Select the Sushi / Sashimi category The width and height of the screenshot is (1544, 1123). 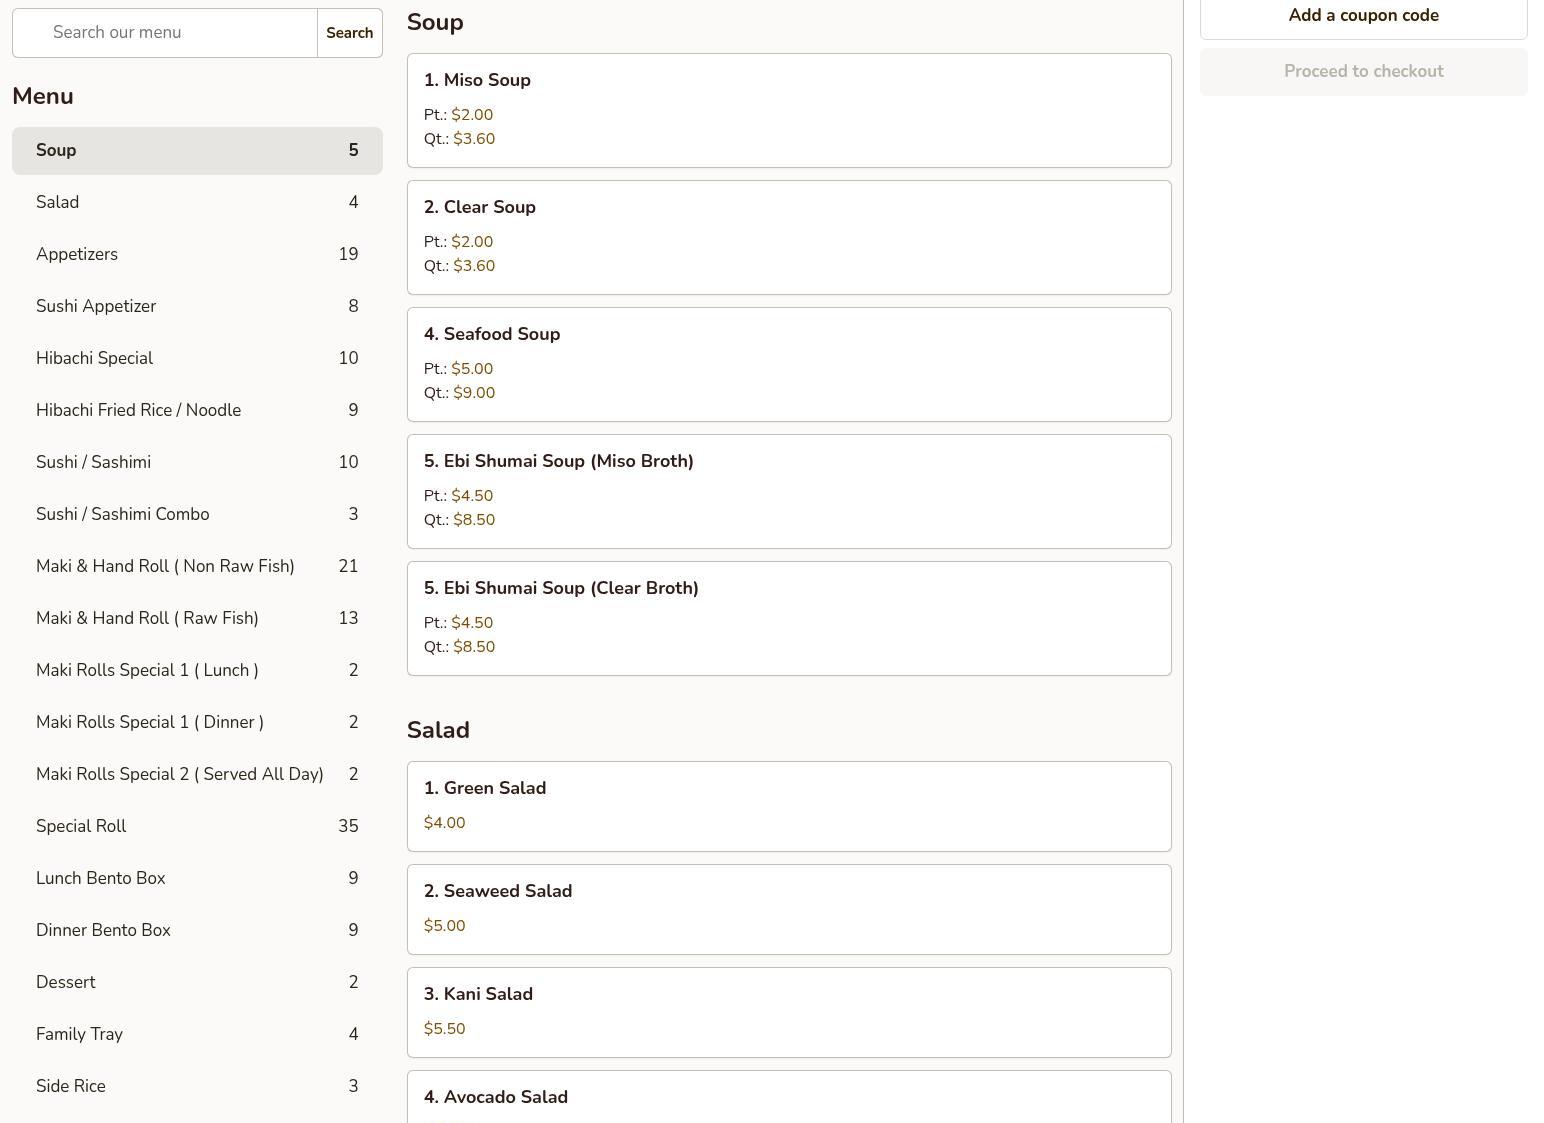click(x=197, y=463)
